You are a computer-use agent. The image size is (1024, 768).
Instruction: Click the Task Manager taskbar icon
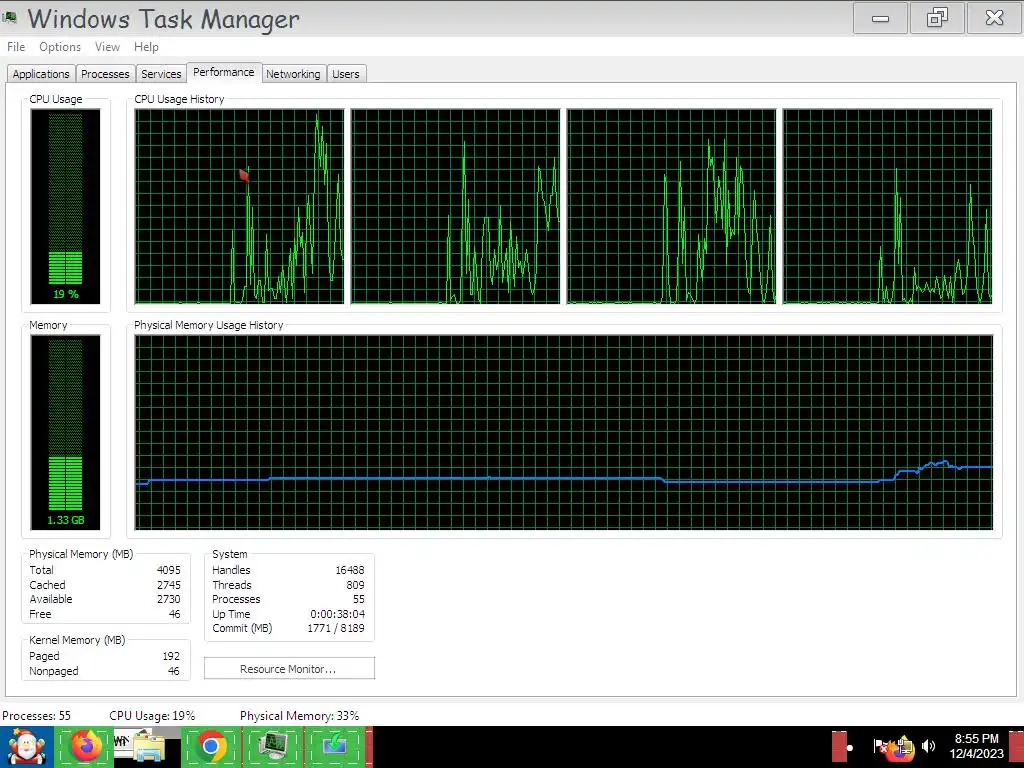point(273,746)
